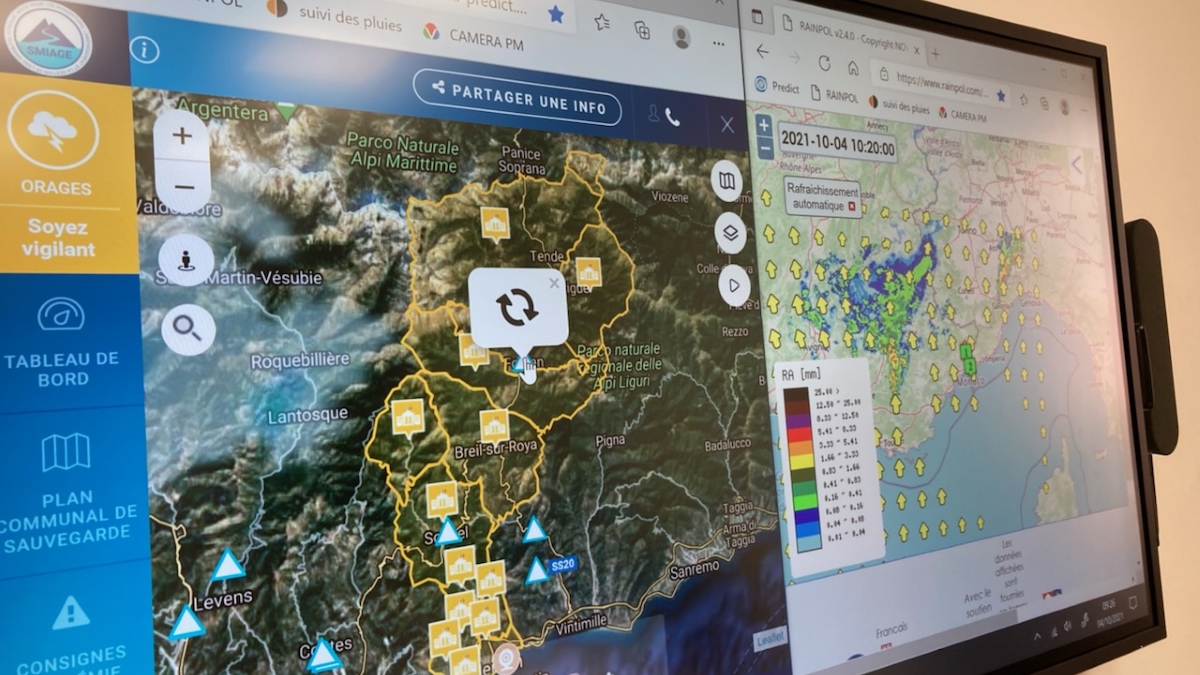
Task: Open the taskbar volume control
Action: click(x=1067, y=625)
